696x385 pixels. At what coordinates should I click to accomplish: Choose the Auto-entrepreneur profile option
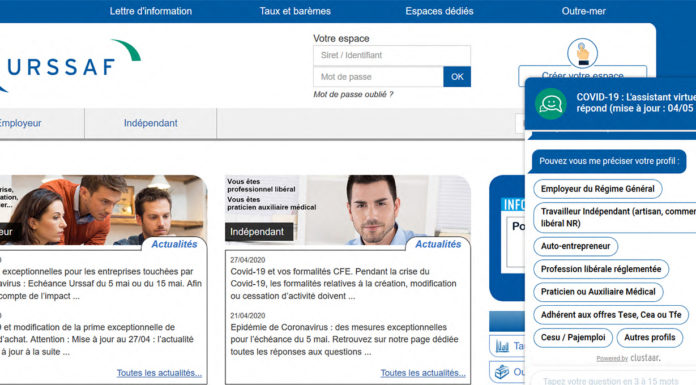tap(575, 246)
